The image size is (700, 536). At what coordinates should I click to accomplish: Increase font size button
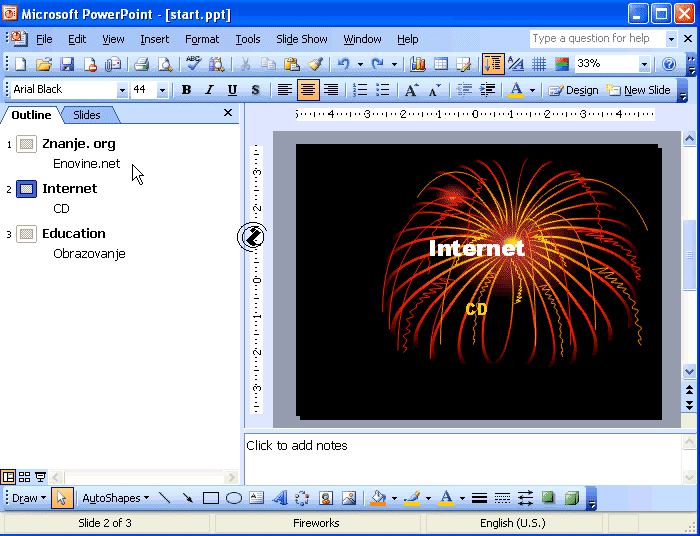(411, 90)
